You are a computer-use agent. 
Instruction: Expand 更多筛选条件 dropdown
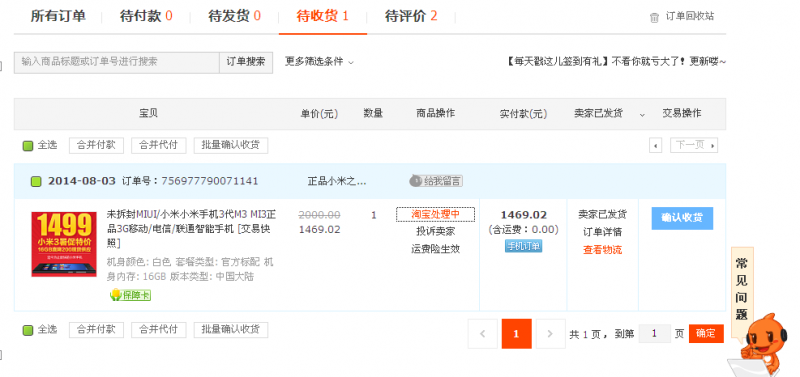(x=319, y=62)
